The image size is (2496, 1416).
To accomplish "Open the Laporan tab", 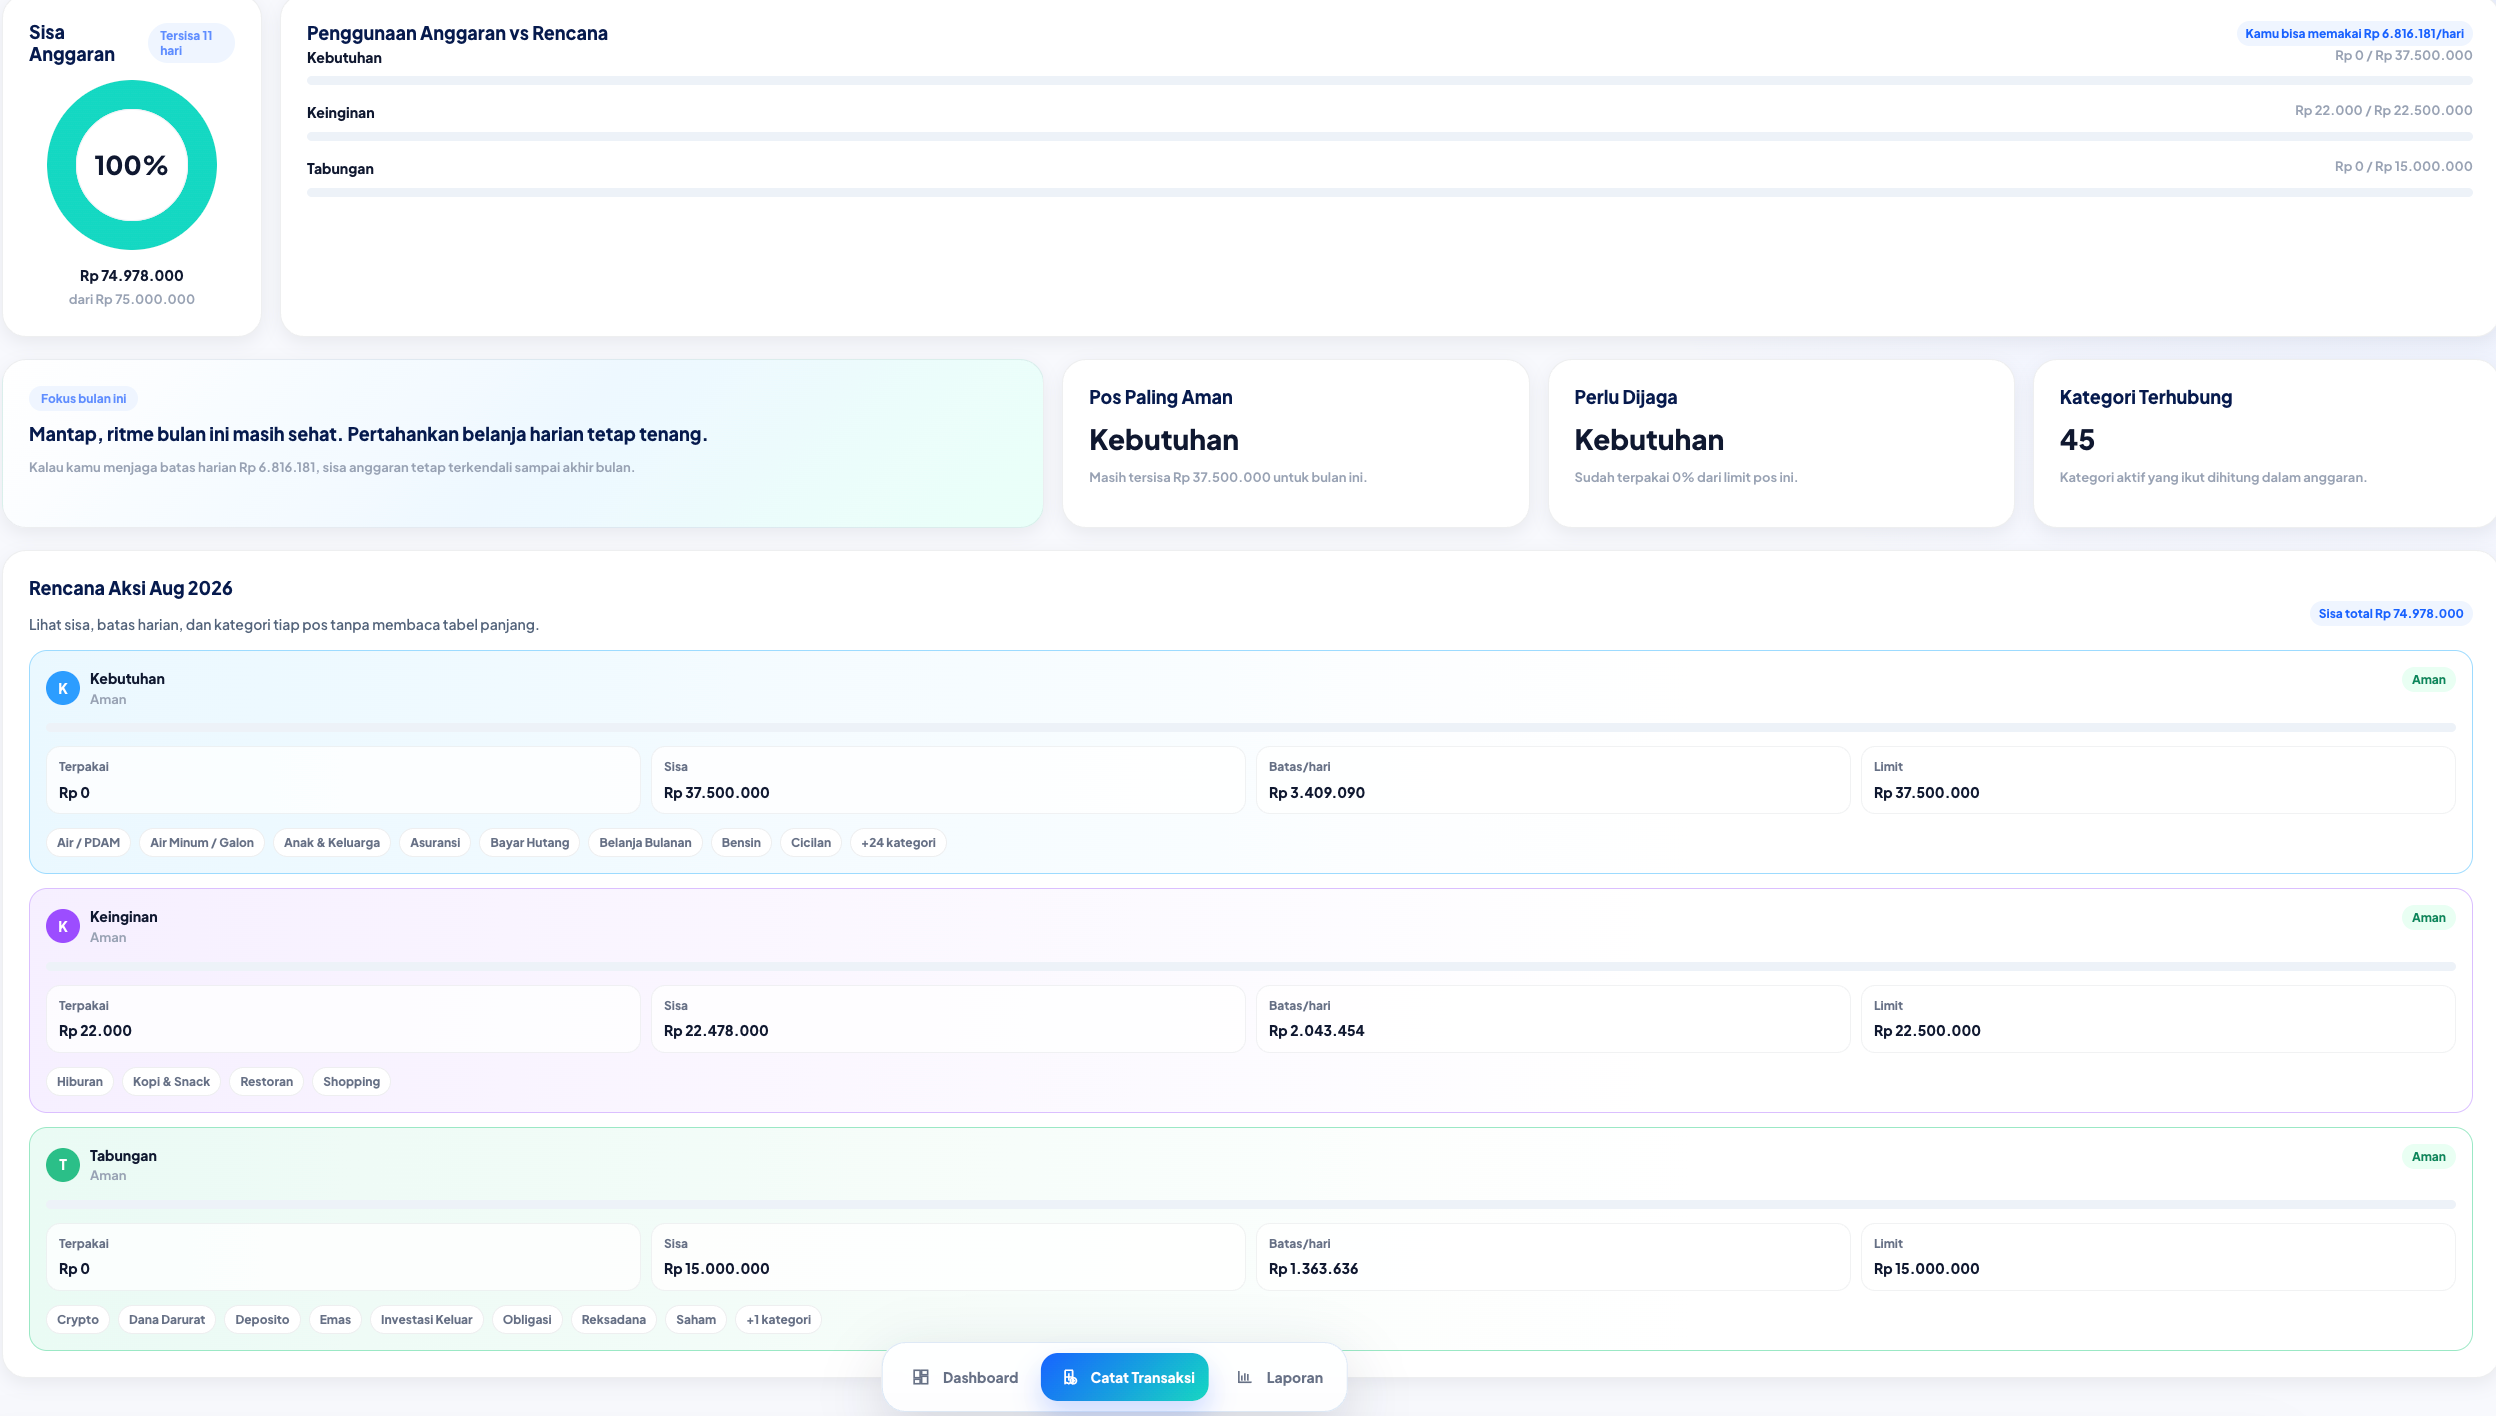I will [1279, 1377].
